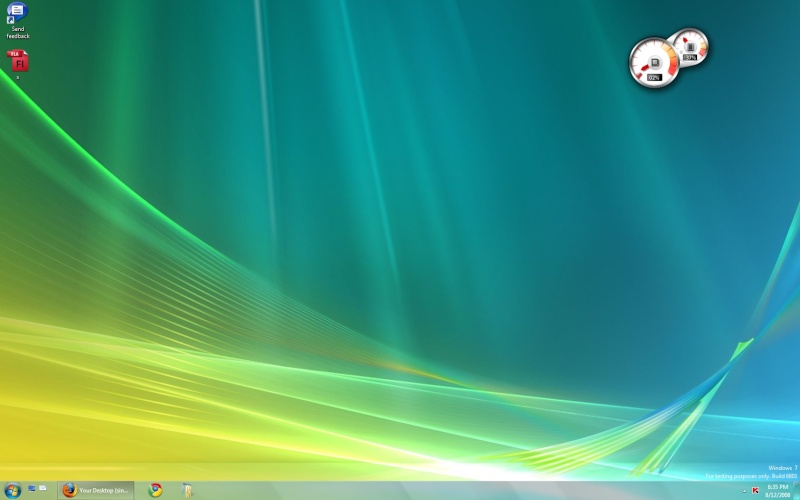This screenshot has height=500, width=800.
Task: Open the mail quick launch icon
Action: [43, 488]
